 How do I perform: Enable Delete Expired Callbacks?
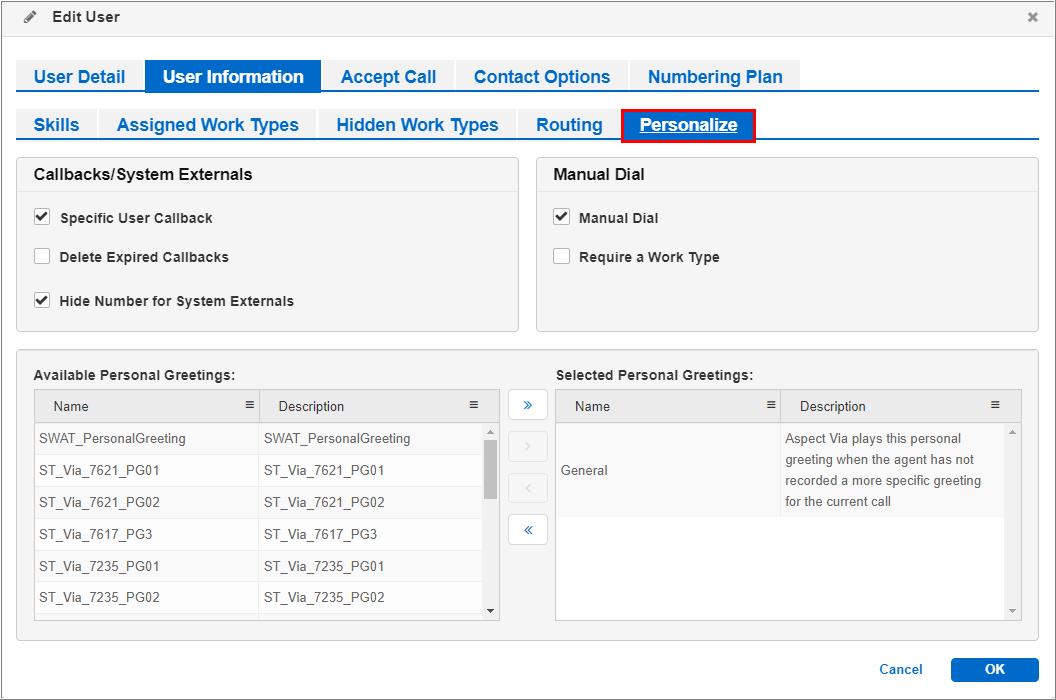(x=41, y=256)
